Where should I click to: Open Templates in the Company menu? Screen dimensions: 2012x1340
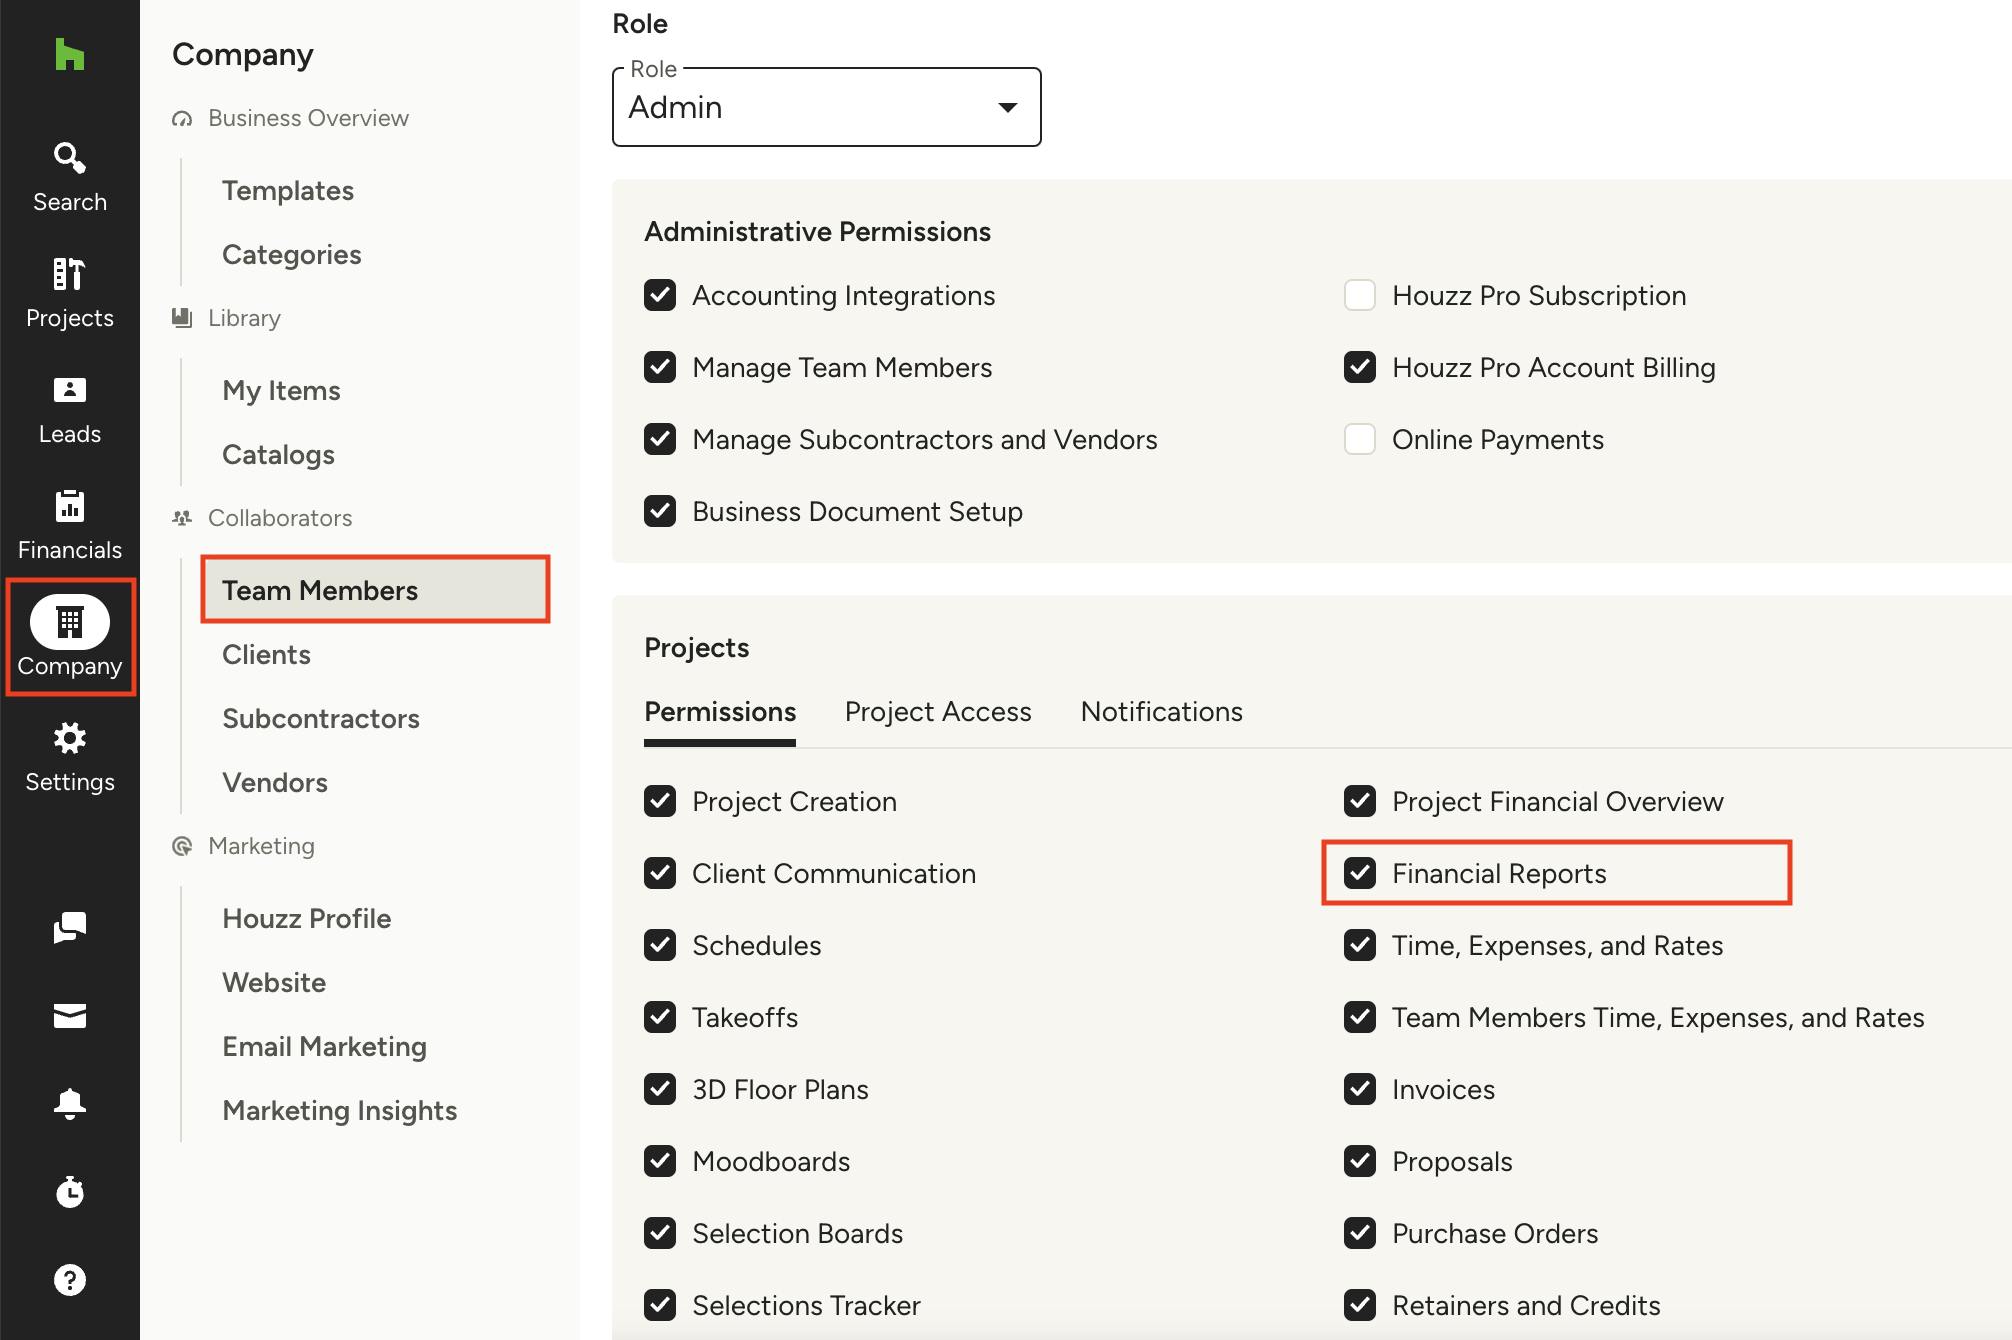(x=288, y=191)
